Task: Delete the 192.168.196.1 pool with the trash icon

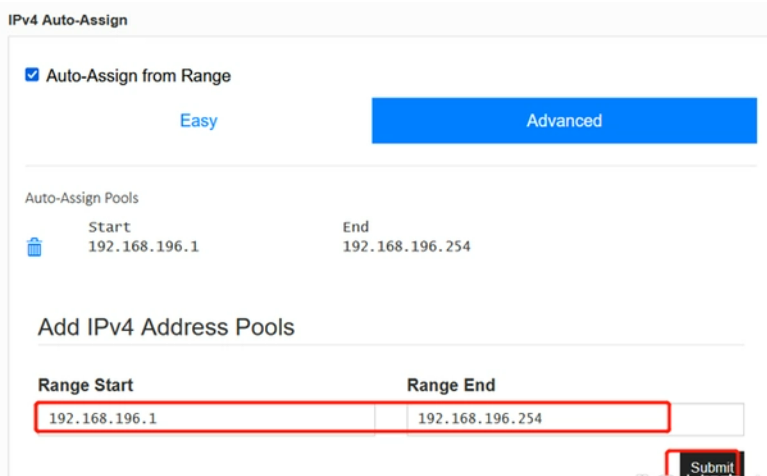Action: click(x=34, y=247)
